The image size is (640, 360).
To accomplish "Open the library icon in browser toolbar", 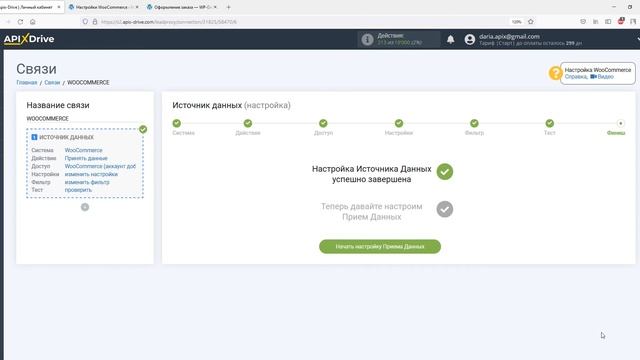I will point(596,22).
